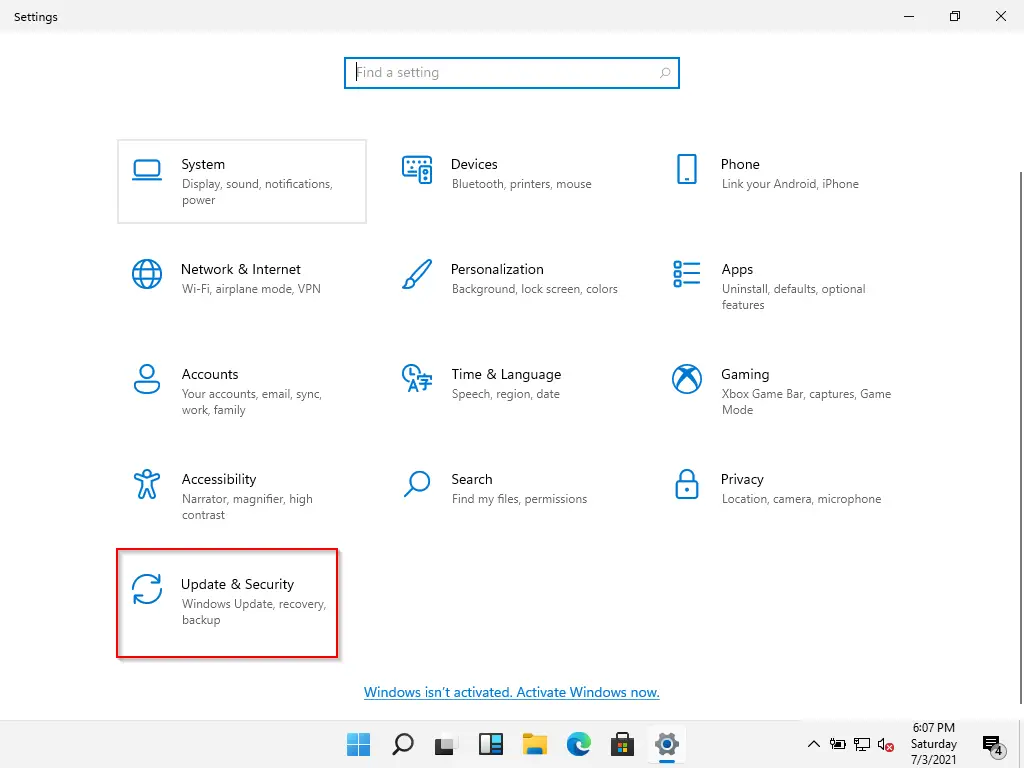Click the Gaming title
The width and height of the screenshot is (1024, 768).
coord(745,374)
